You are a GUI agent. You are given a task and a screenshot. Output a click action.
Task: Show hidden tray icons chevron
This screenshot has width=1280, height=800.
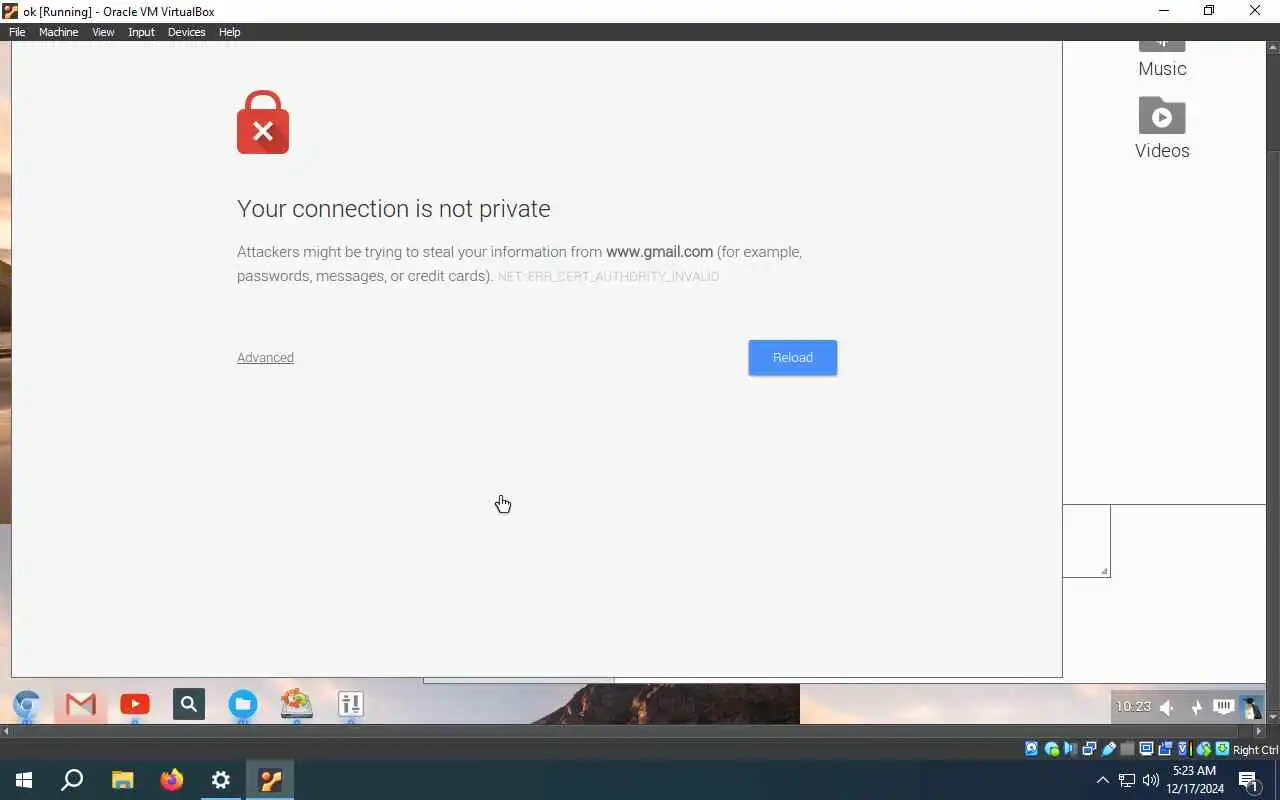point(1103,780)
